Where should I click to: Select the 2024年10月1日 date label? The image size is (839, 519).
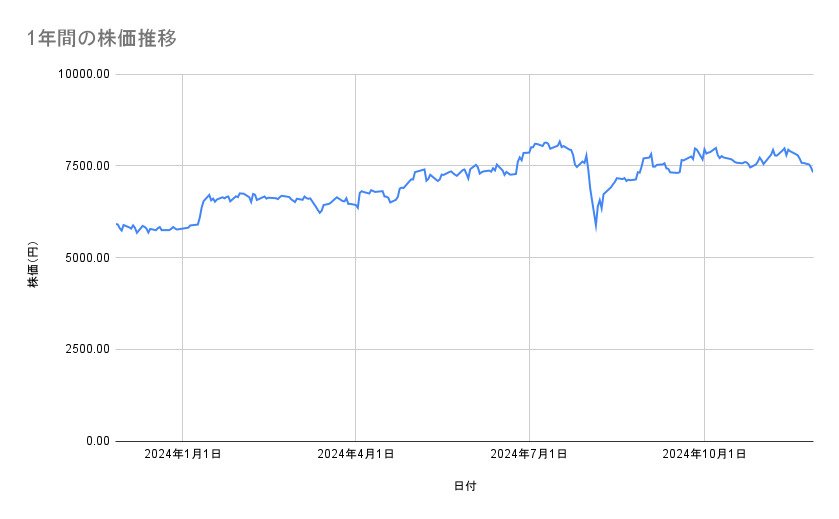click(704, 454)
